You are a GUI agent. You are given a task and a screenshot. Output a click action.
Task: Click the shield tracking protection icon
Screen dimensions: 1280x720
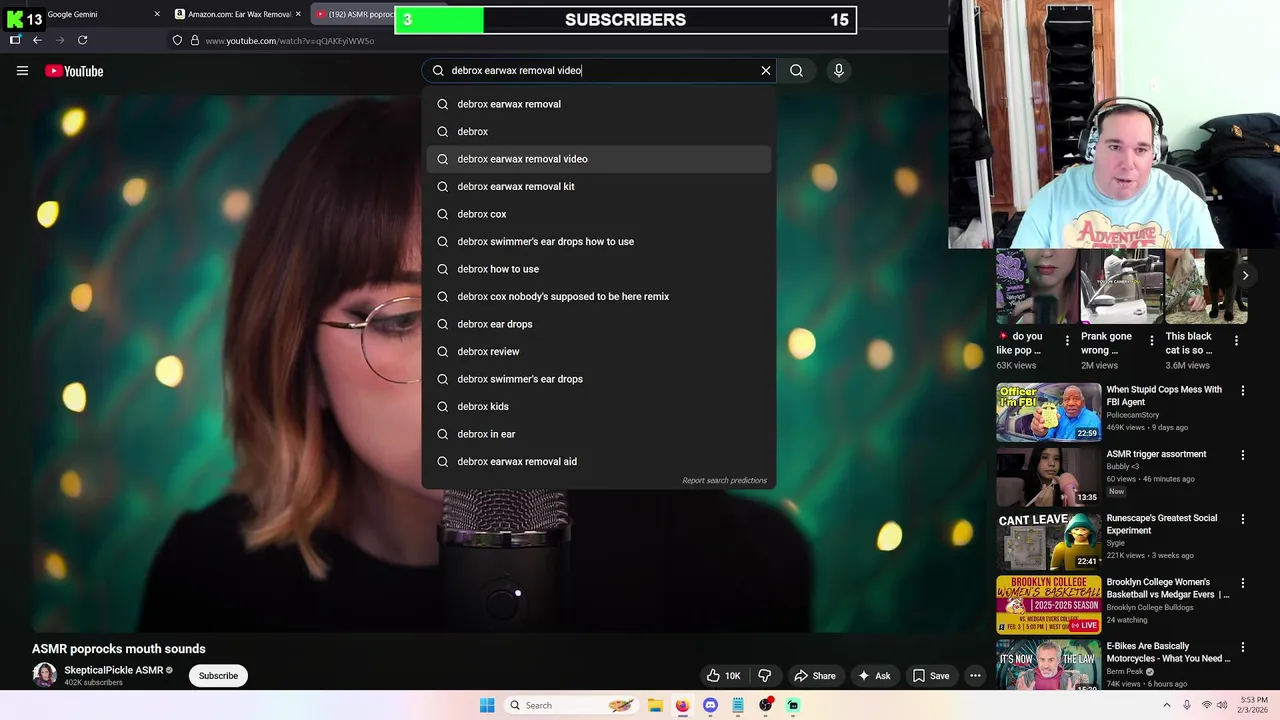[177, 40]
